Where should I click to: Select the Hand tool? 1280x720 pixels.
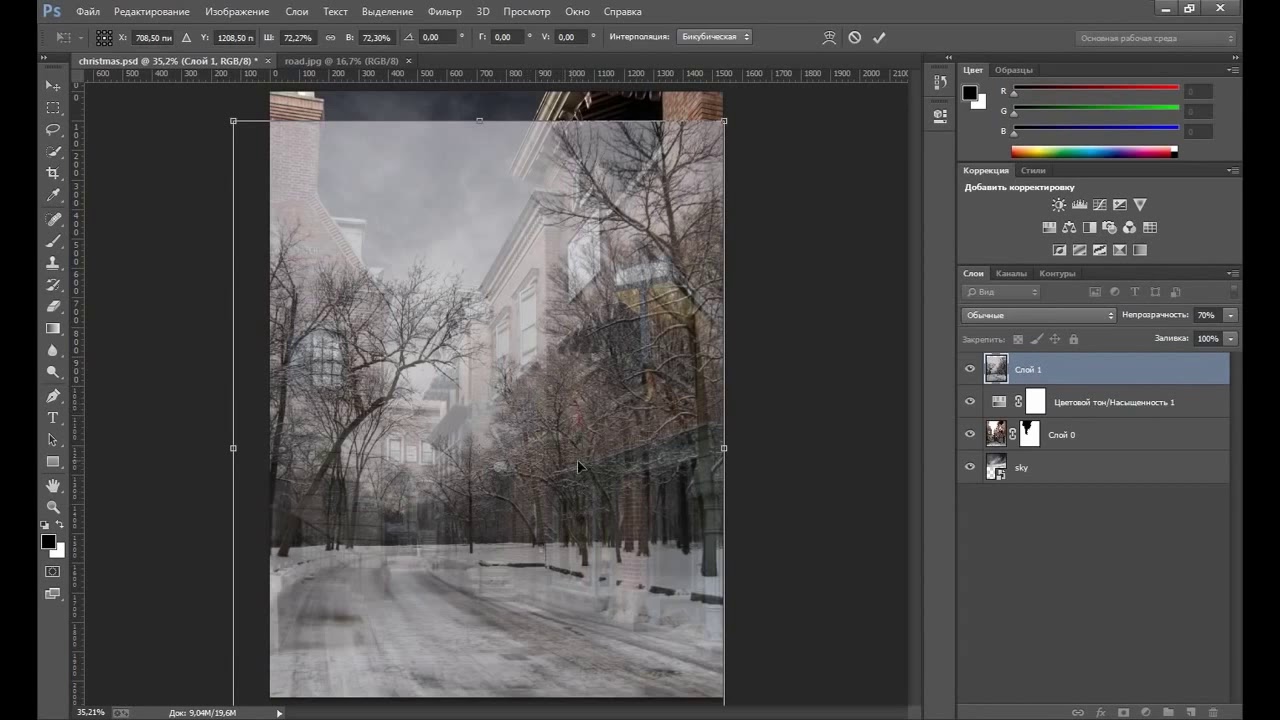pyautogui.click(x=53, y=485)
